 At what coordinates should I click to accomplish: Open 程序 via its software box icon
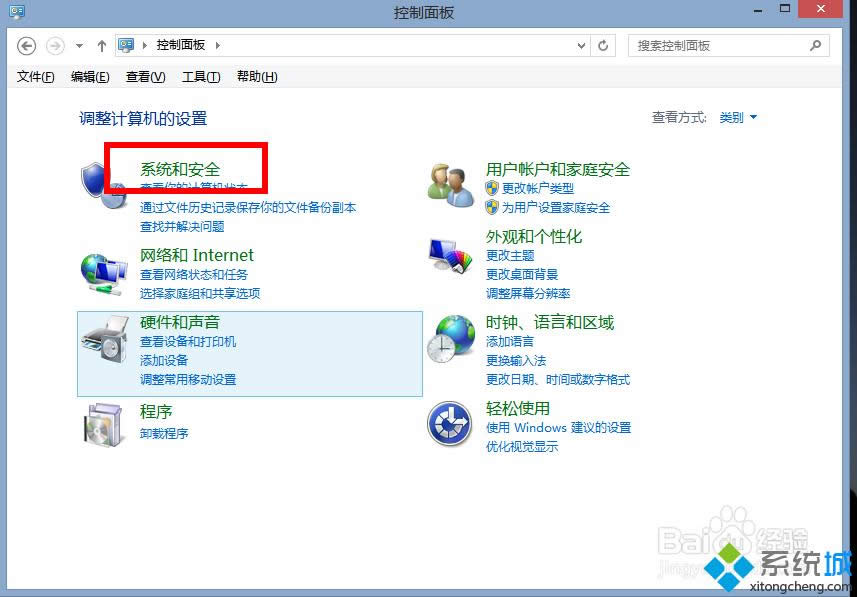(x=105, y=423)
